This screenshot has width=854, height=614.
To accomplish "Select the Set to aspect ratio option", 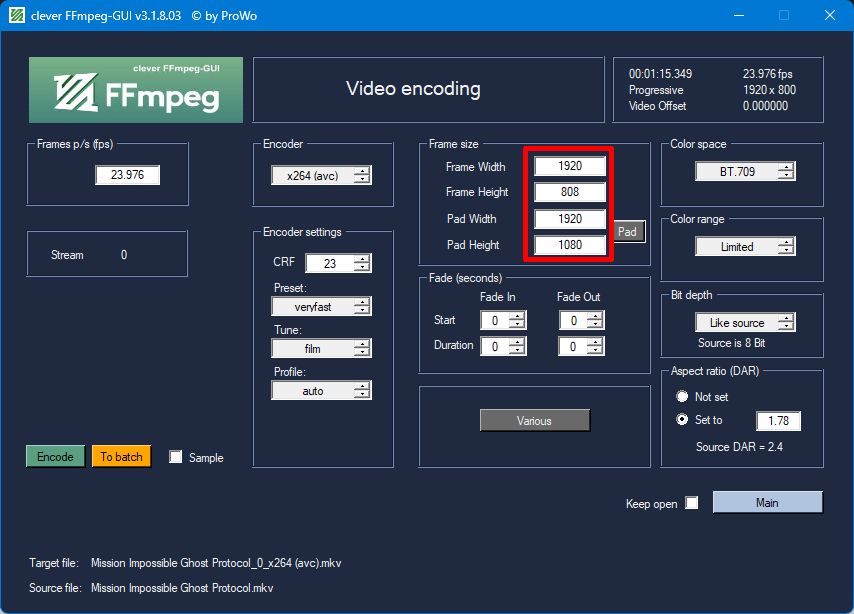I will pos(682,420).
